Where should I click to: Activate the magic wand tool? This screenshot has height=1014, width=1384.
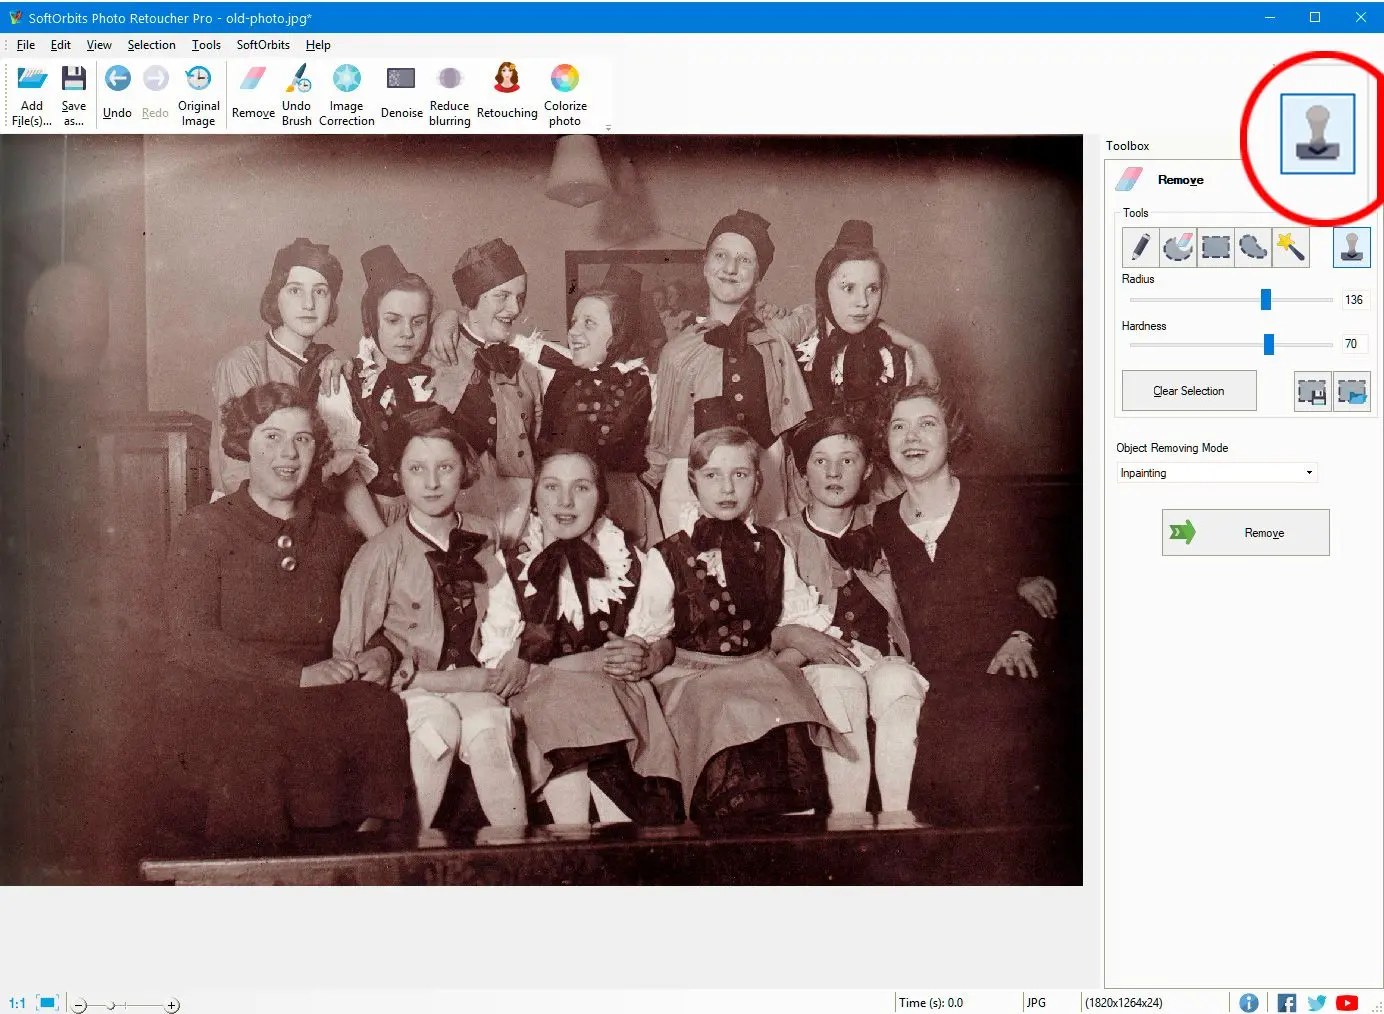(x=1290, y=246)
